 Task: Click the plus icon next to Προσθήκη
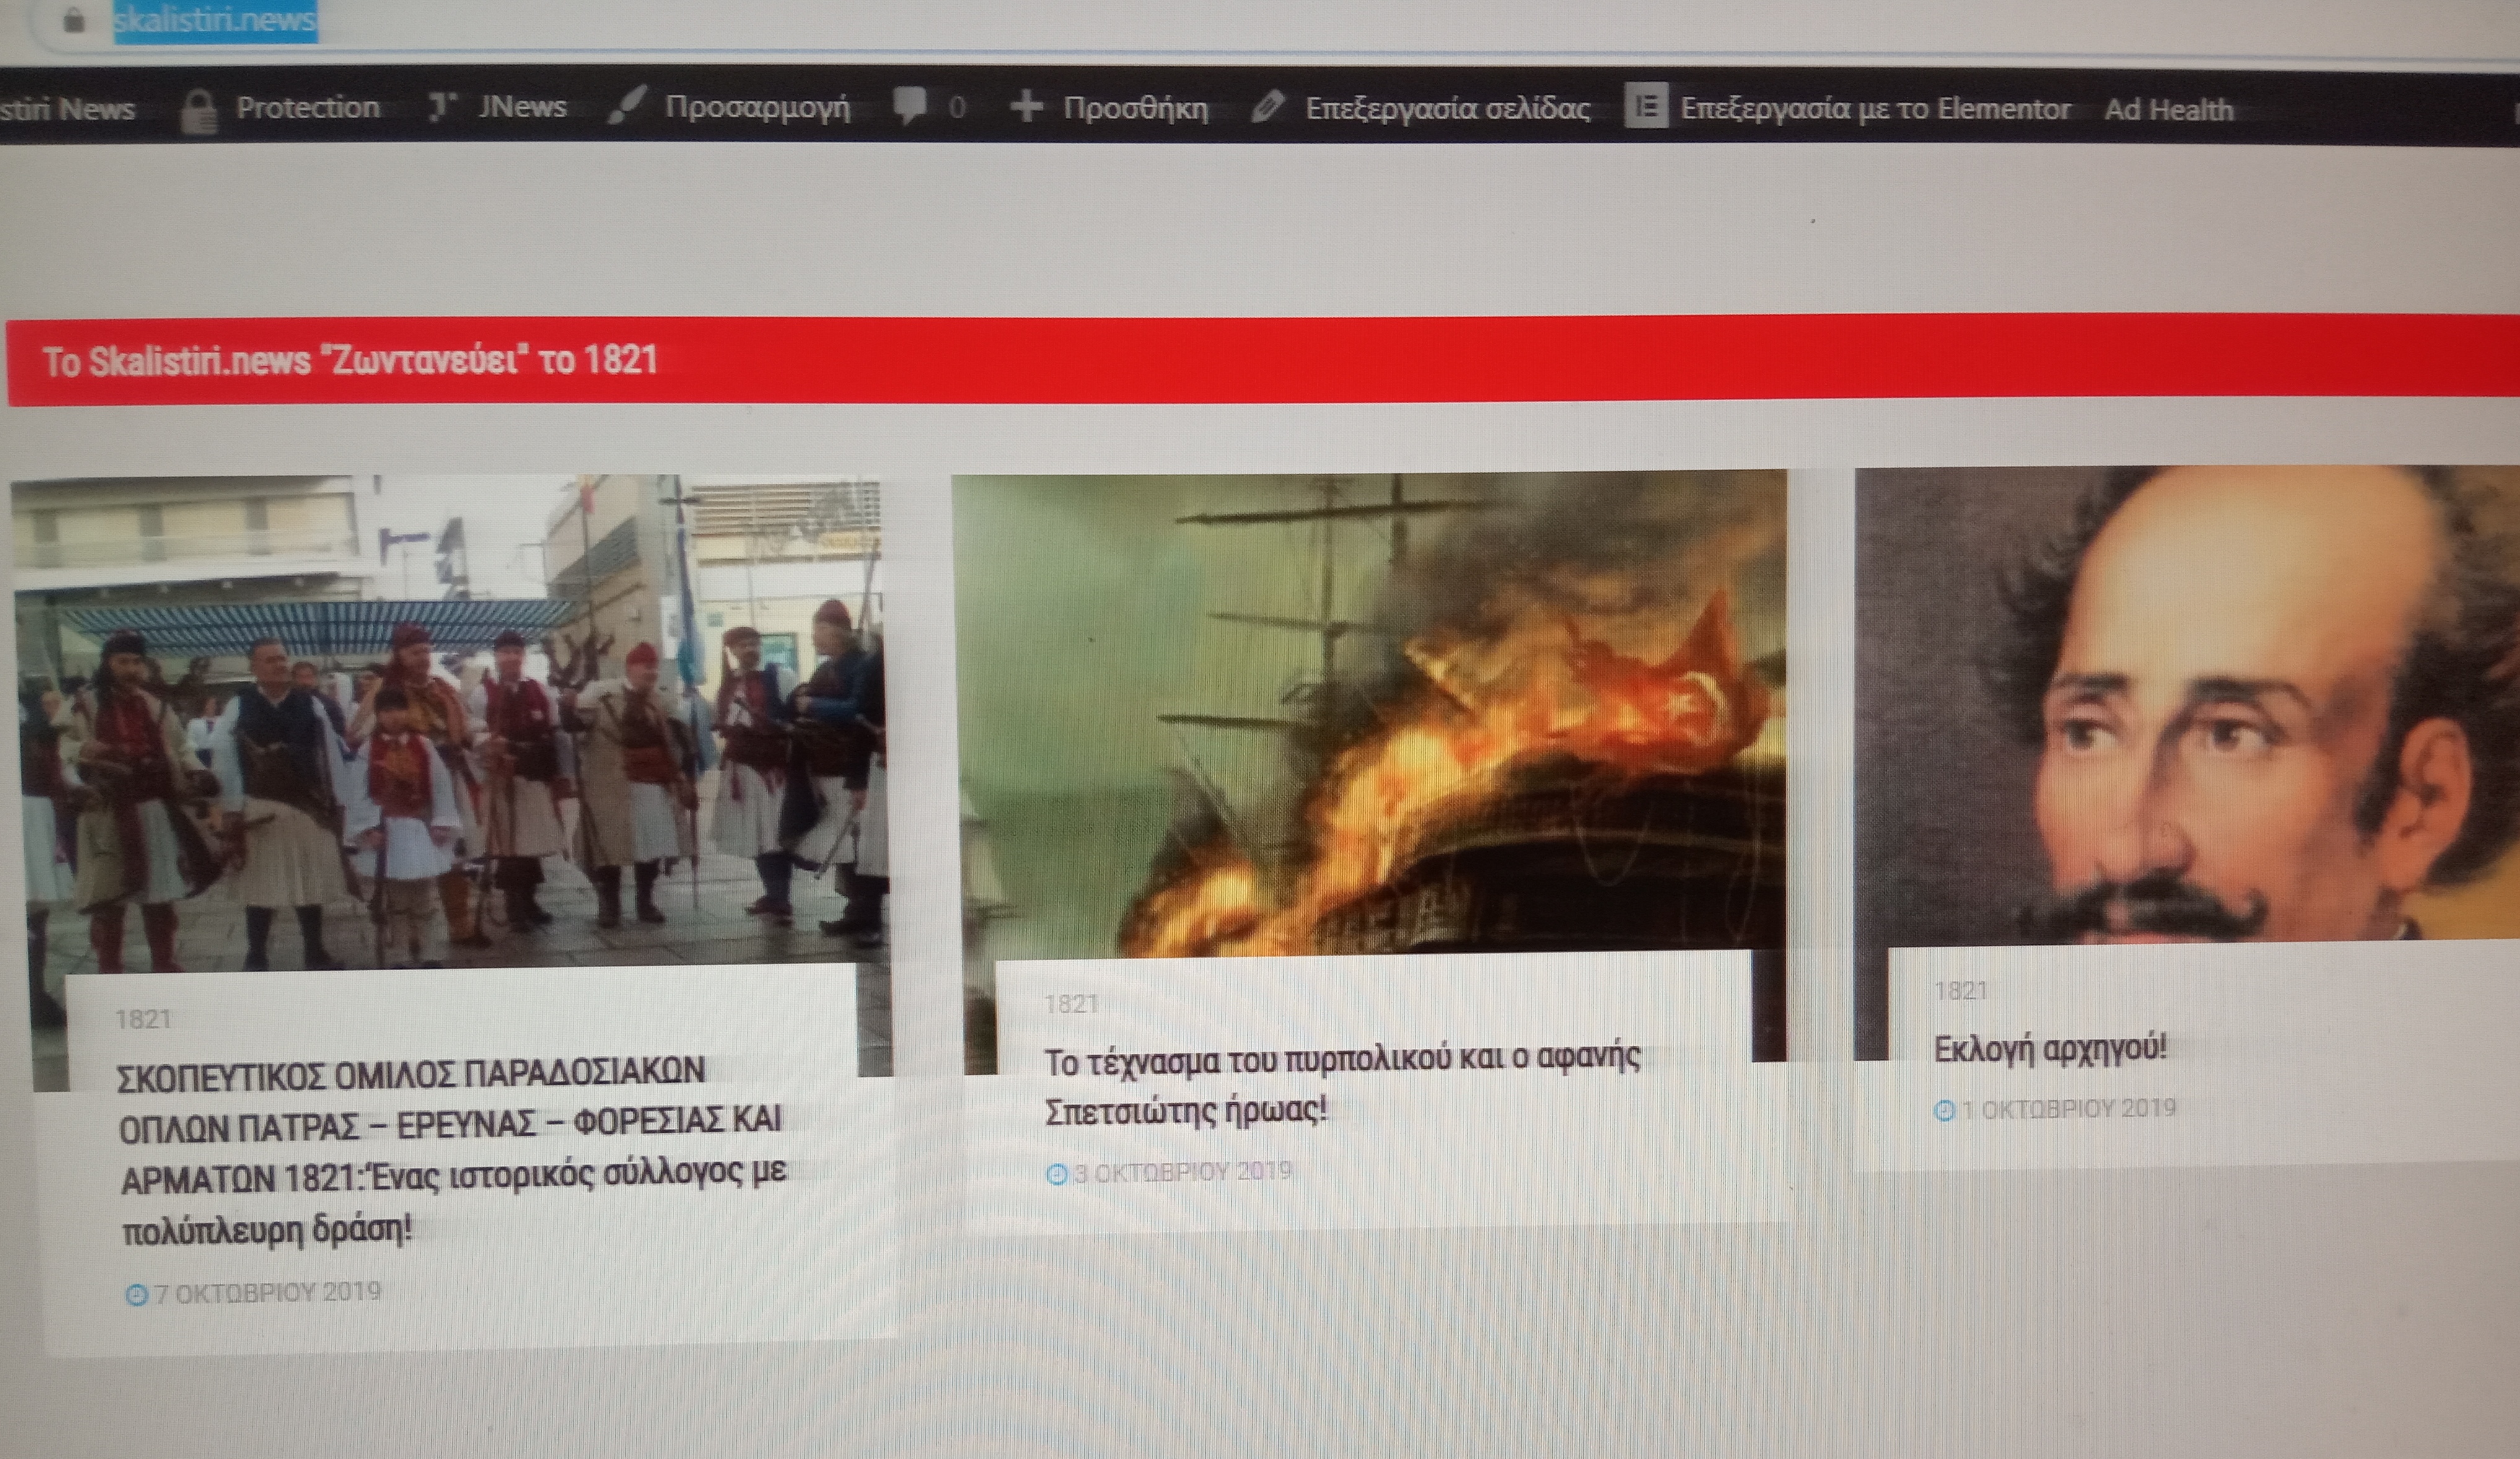pyautogui.click(x=1026, y=106)
